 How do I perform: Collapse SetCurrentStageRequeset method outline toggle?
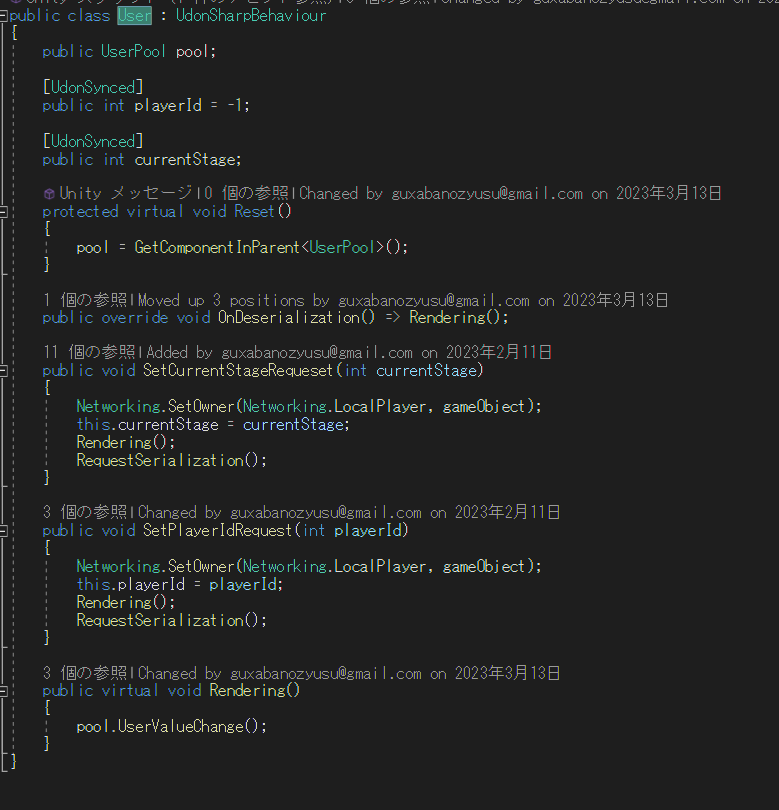point(4,371)
